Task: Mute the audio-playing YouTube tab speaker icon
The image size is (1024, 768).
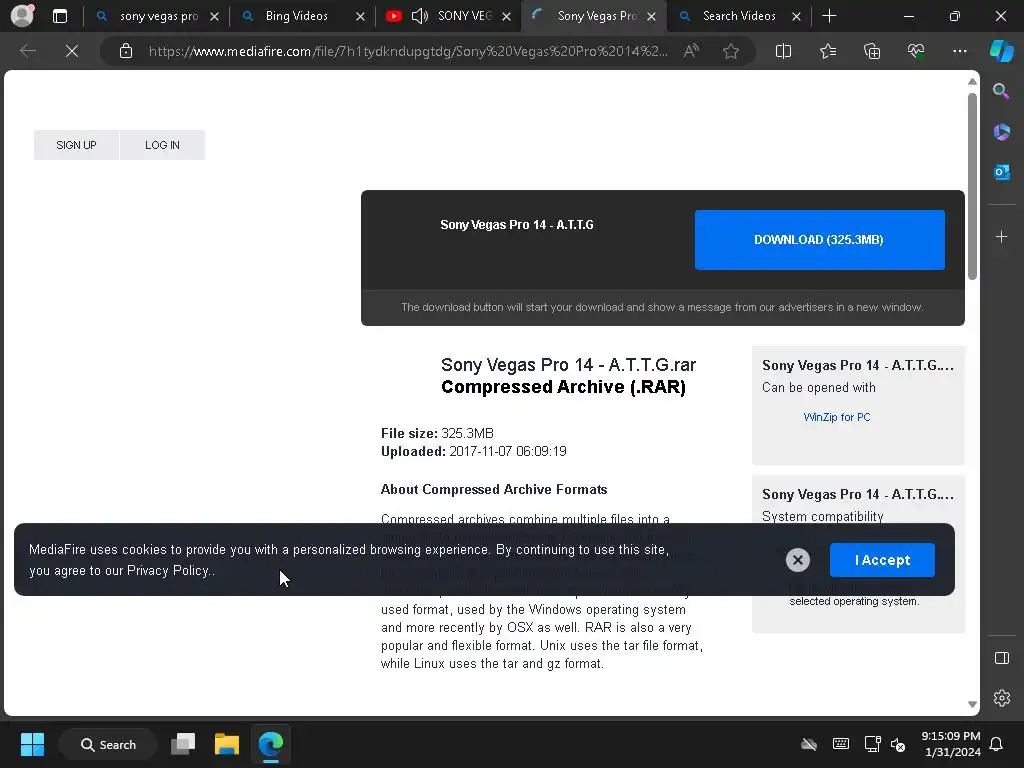Action: click(419, 16)
